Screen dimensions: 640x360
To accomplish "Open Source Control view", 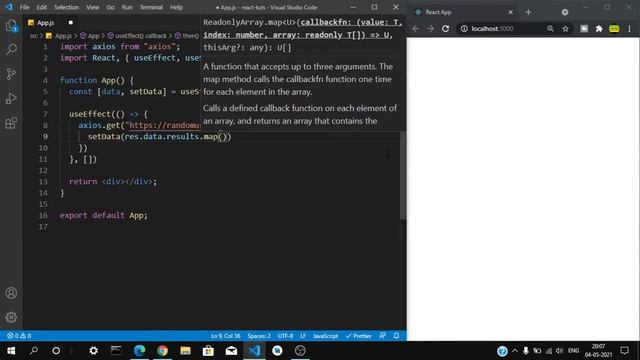I will pos(11,74).
